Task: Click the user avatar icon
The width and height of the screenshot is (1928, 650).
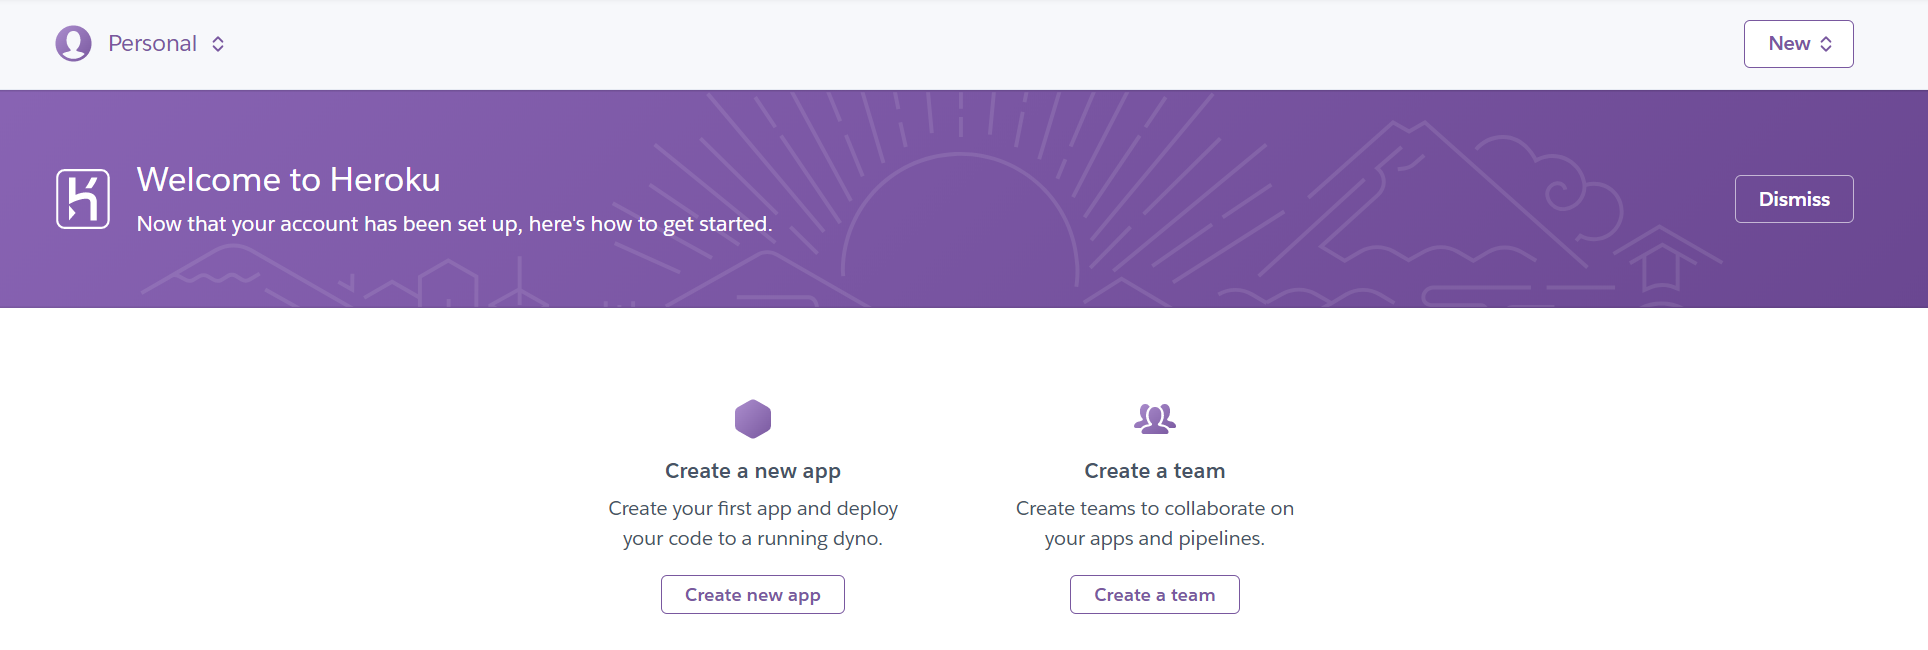Action: pos(73,44)
